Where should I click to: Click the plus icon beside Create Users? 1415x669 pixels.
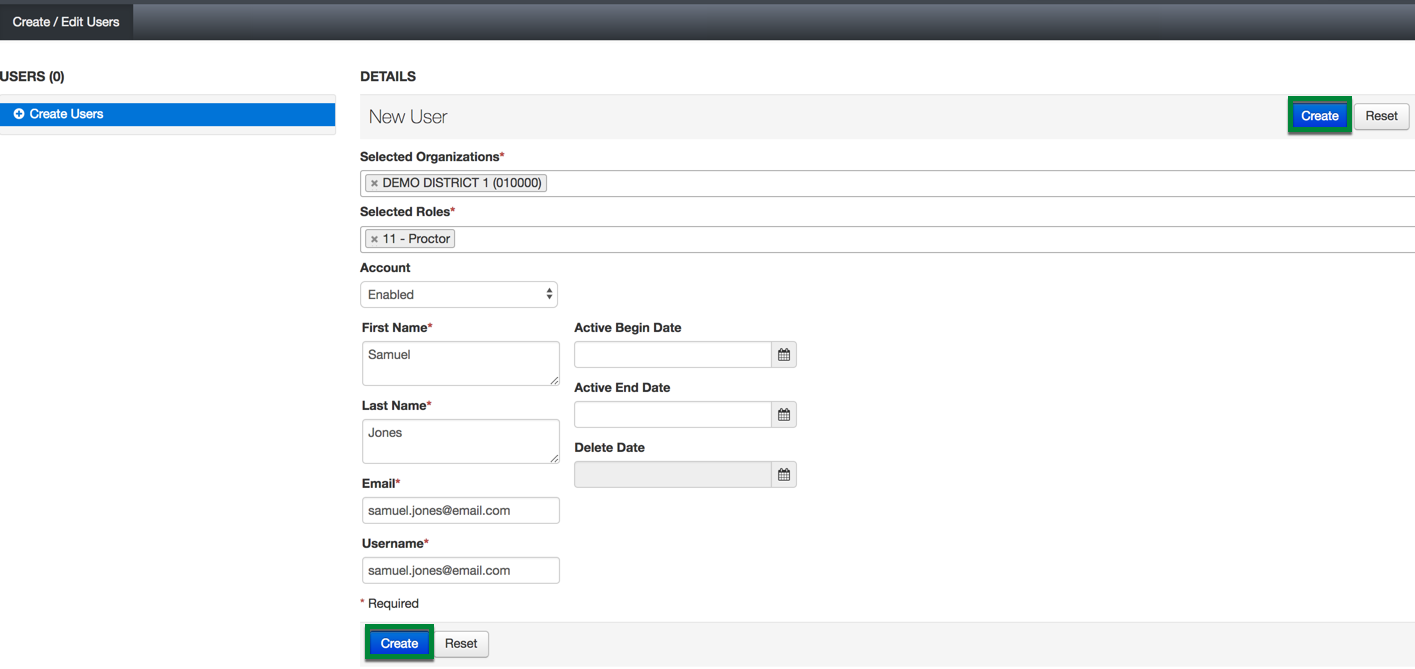pos(19,115)
